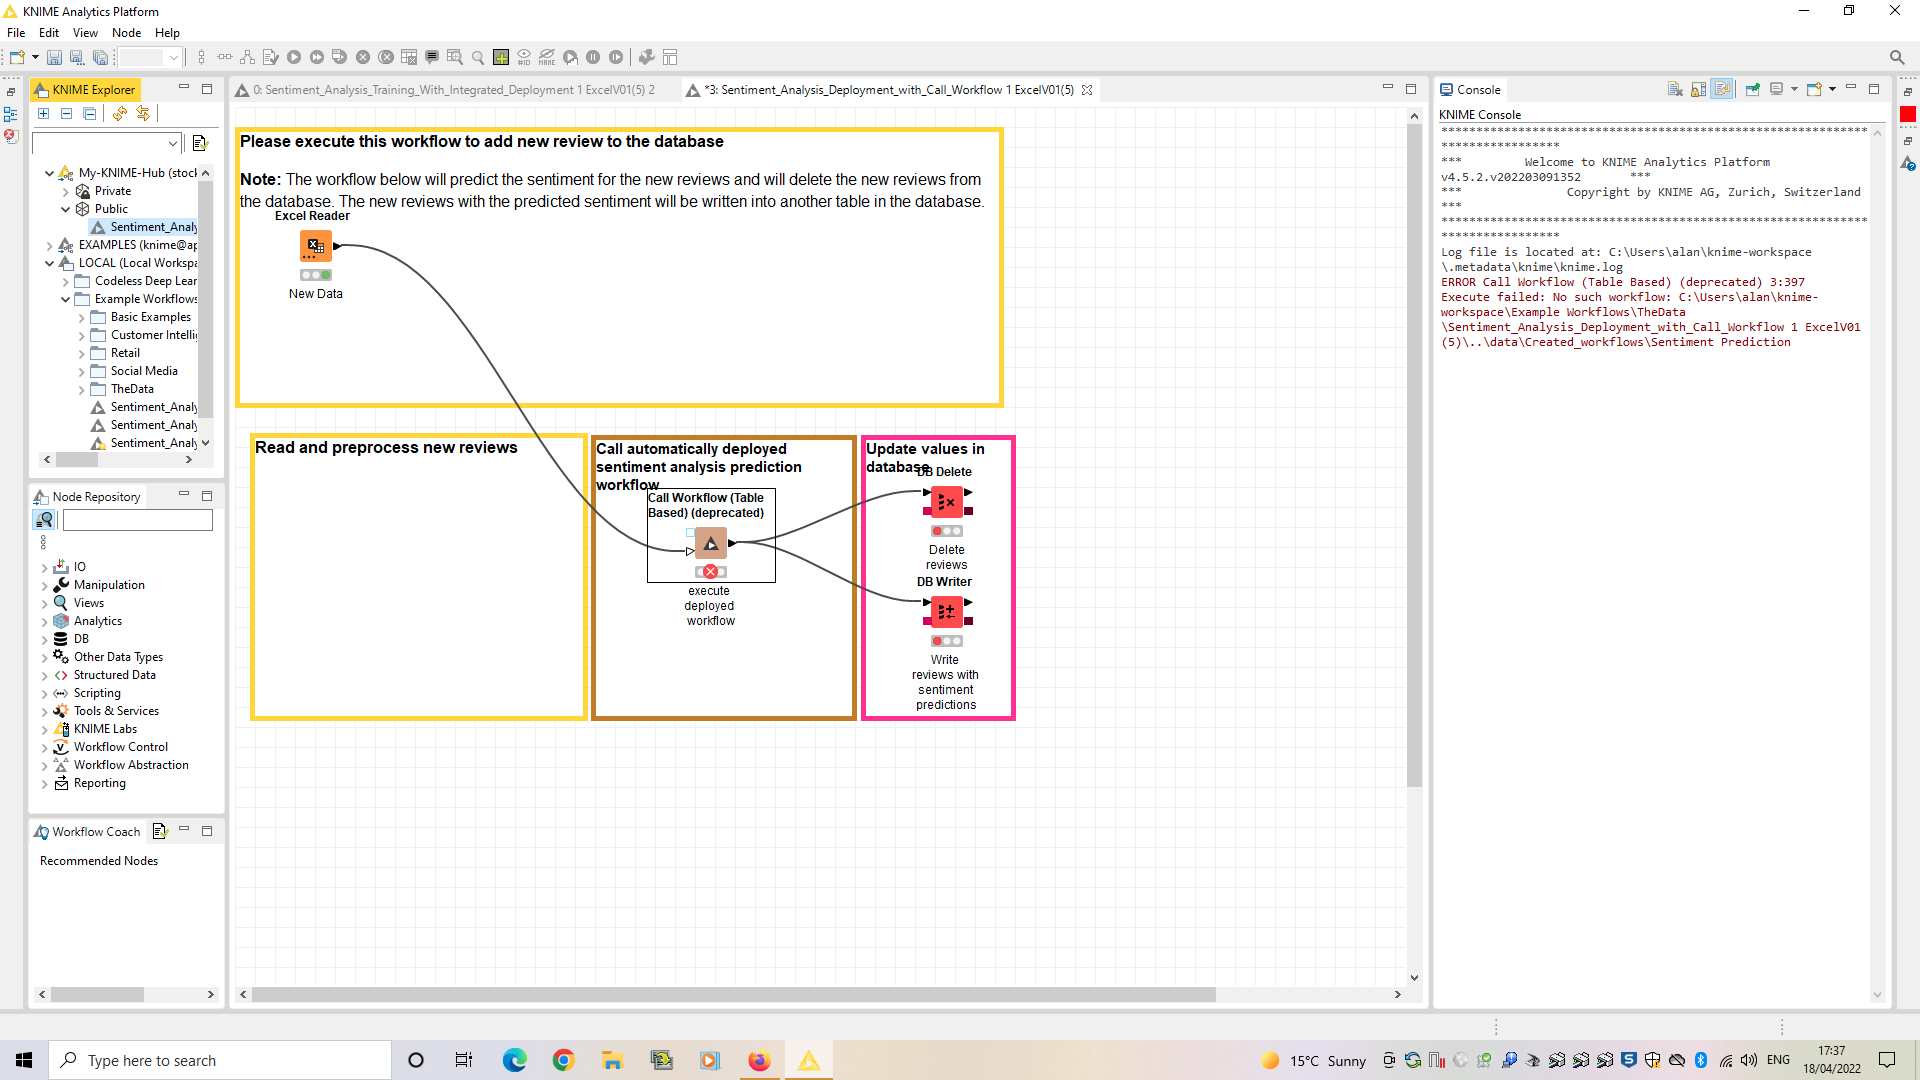Viewport: 1920px width, 1080px height.
Task: Click the Auto layout nodes icon
Action: click(x=247, y=57)
